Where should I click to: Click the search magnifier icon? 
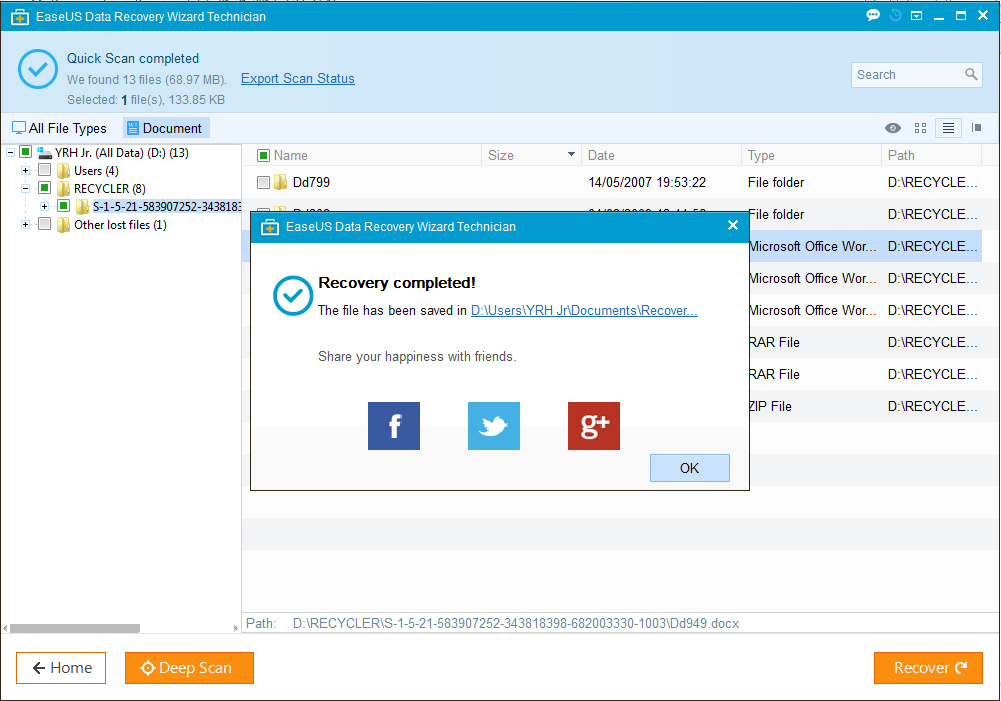[971, 74]
